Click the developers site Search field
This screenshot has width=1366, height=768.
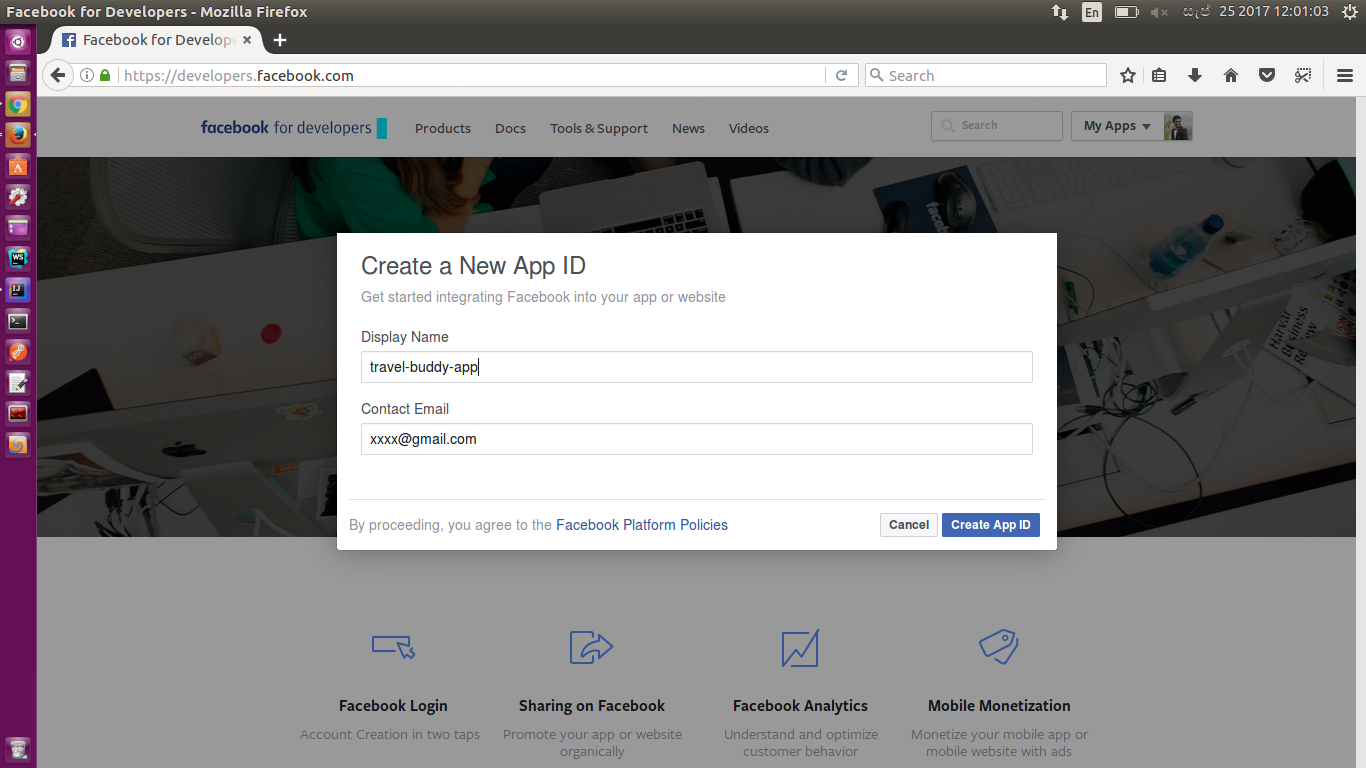pos(996,126)
